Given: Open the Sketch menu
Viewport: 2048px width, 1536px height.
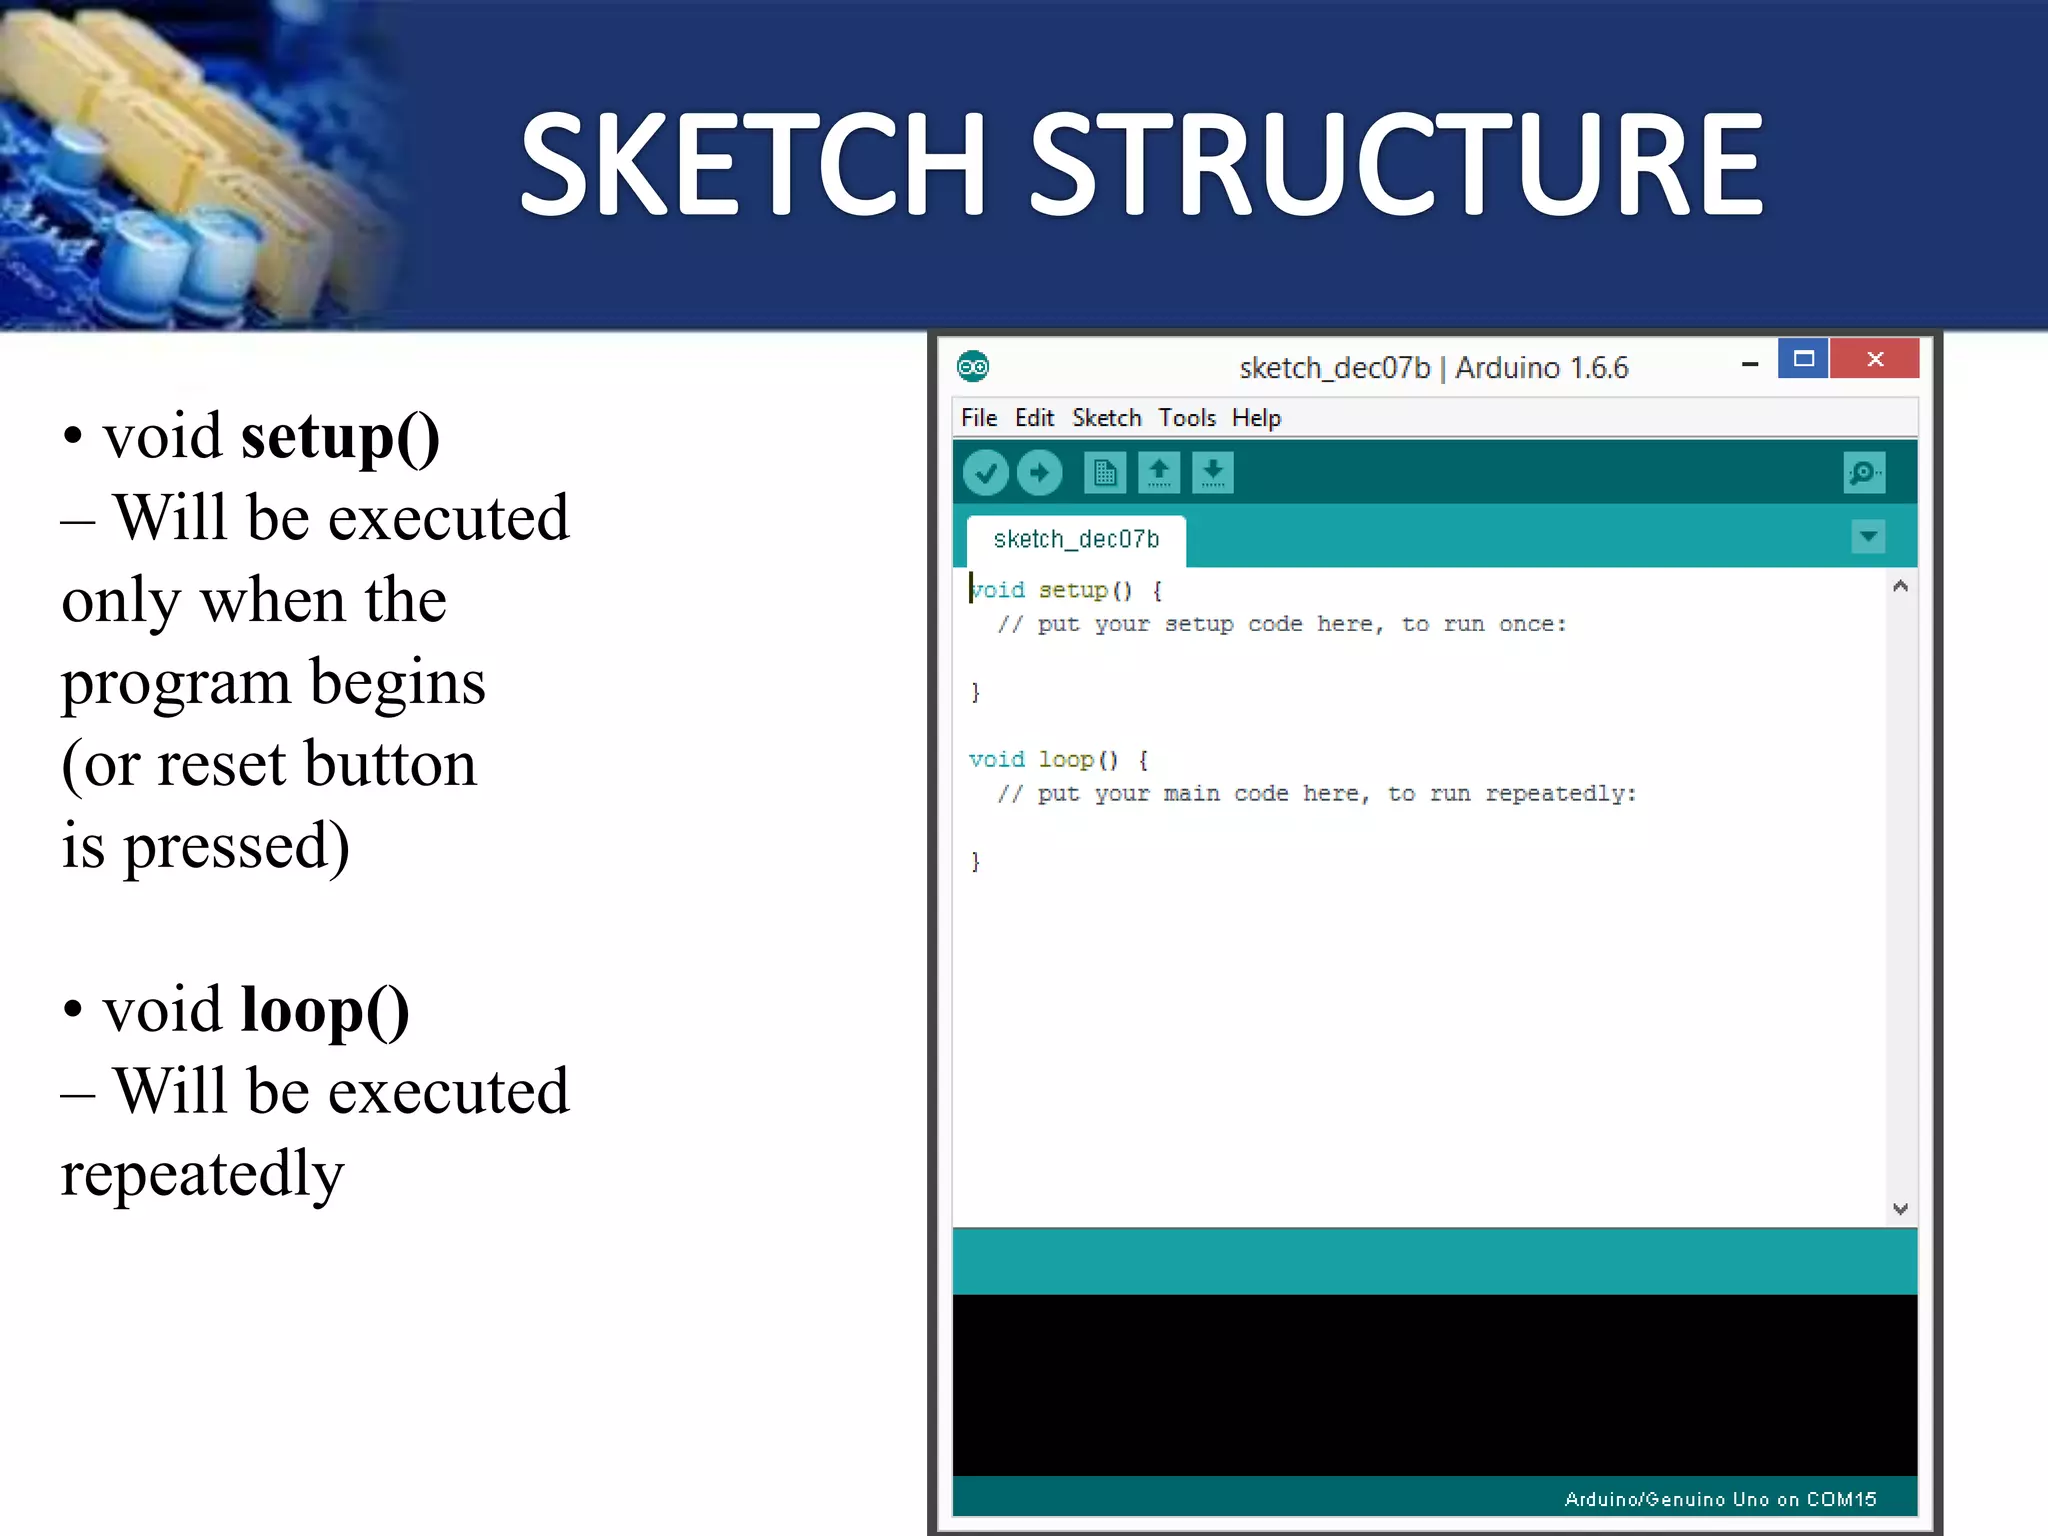Looking at the screenshot, I should pyautogui.click(x=1106, y=418).
